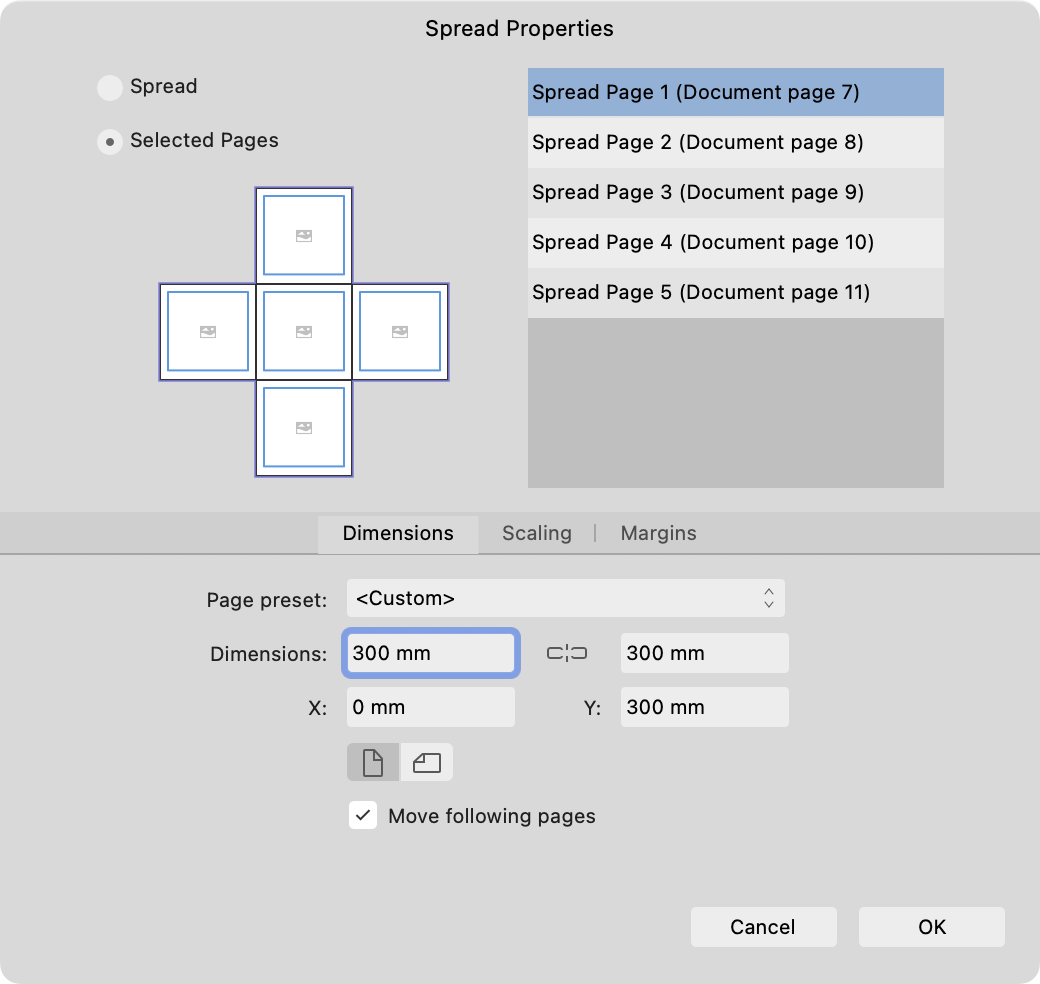The width and height of the screenshot is (1040, 984).
Task: Switch to the Margins tab
Action: pyautogui.click(x=659, y=534)
